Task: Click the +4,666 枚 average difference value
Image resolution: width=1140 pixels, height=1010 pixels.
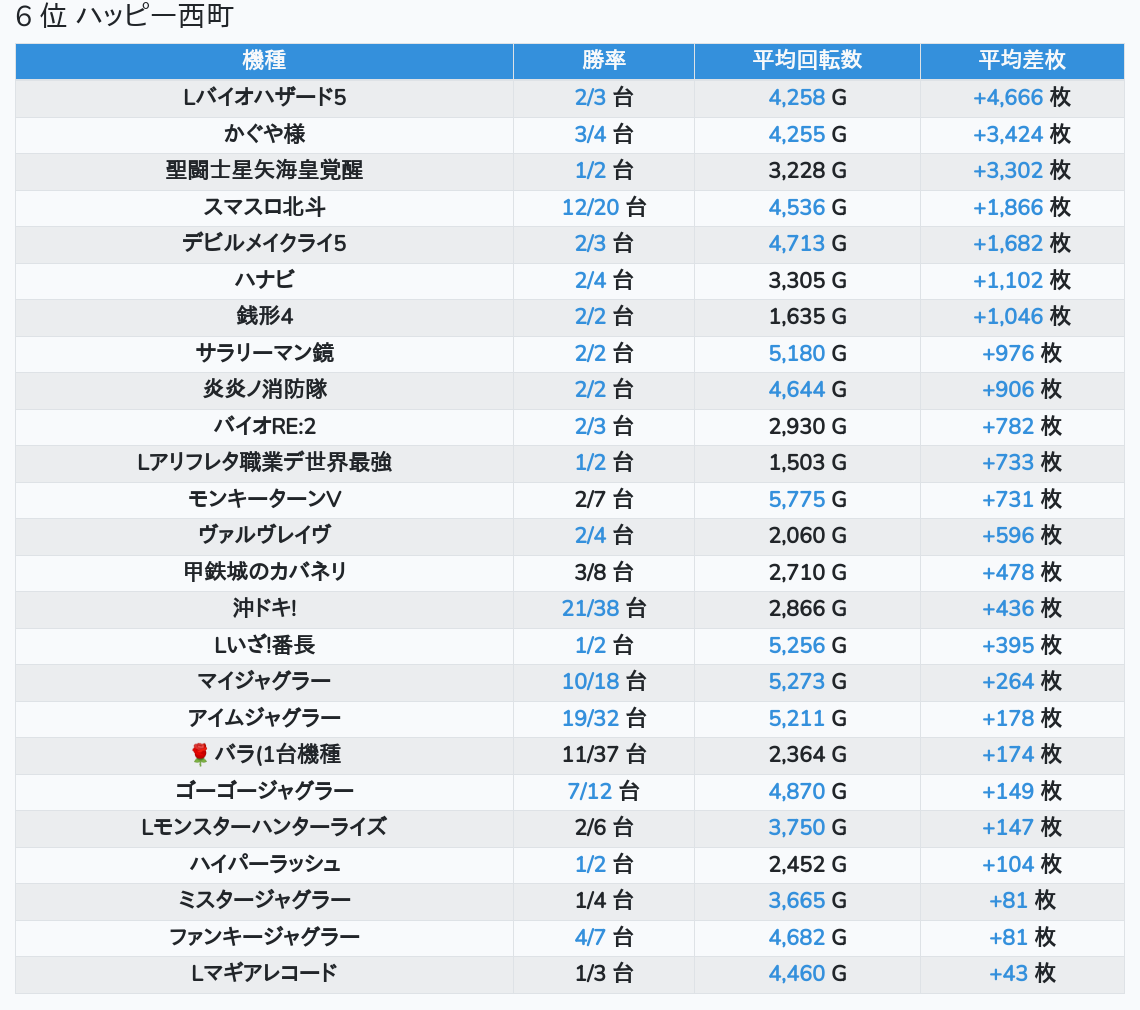Action: (1022, 97)
